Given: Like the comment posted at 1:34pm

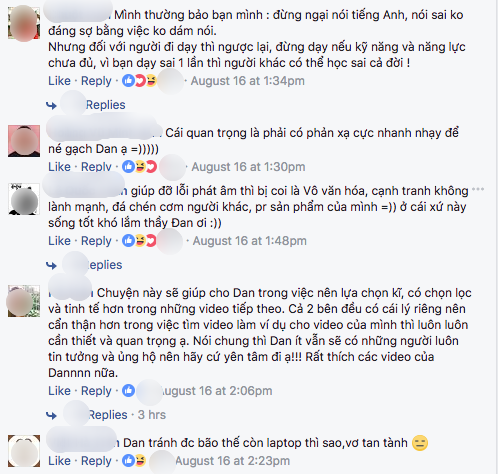Looking at the screenshot, I should coord(59,81).
